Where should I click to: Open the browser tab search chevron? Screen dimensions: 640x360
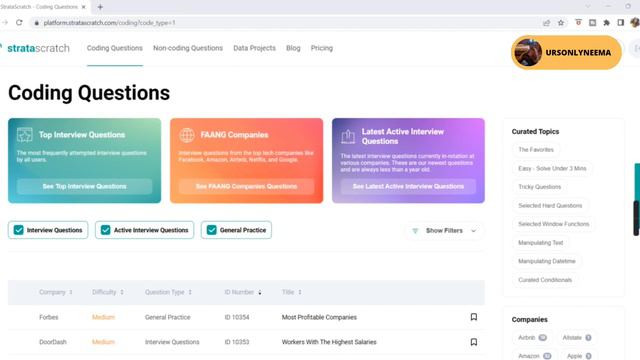click(x=588, y=7)
